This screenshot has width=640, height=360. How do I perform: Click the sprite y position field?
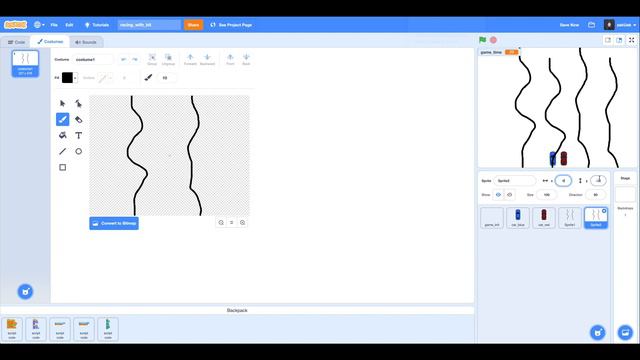[x=598, y=181]
